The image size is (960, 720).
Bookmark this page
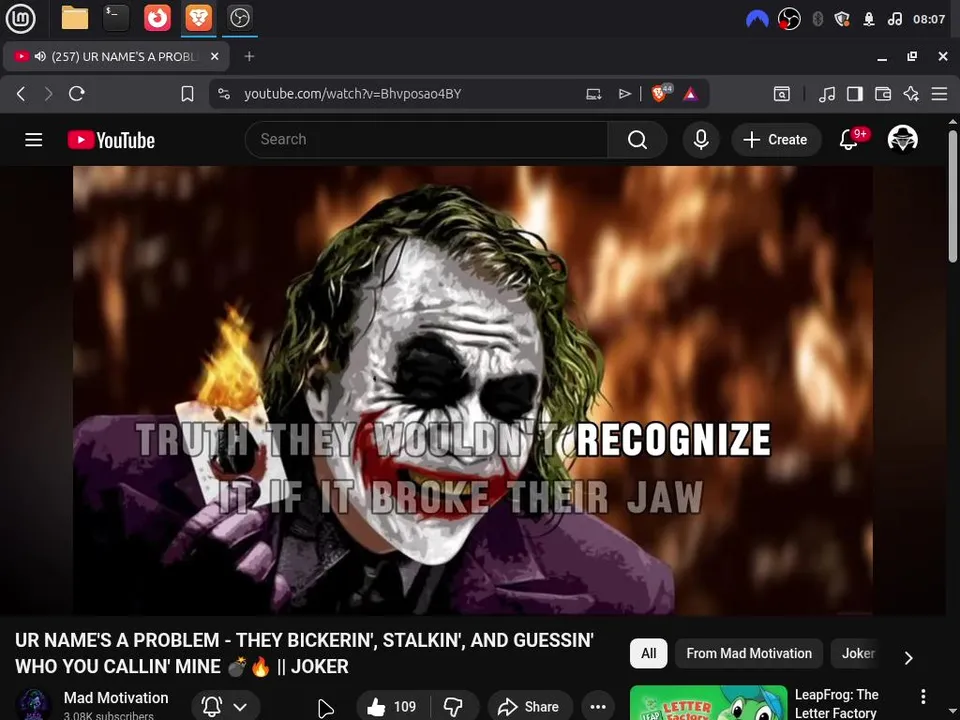point(187,94)
